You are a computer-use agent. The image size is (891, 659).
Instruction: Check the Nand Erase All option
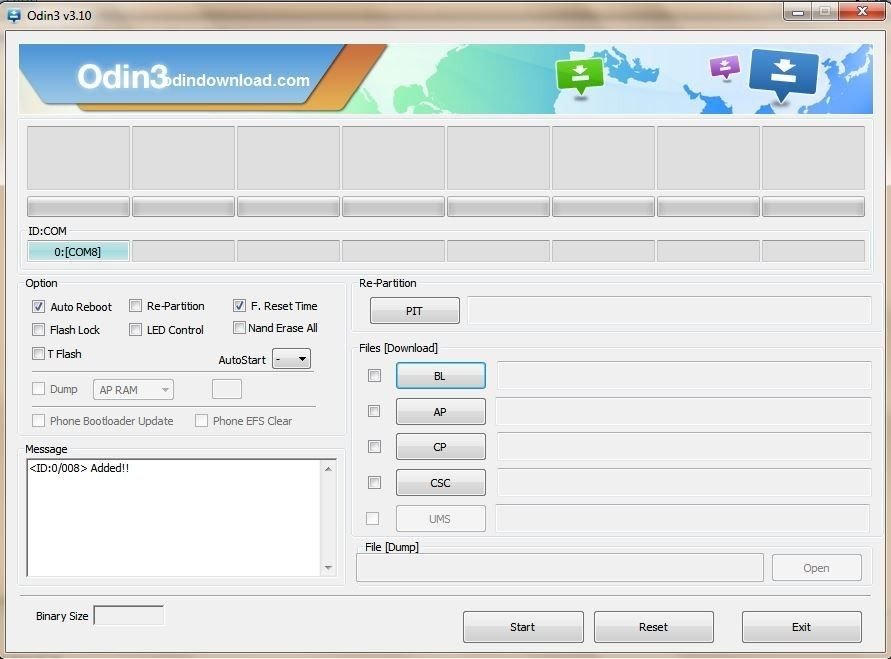point(239,328)
